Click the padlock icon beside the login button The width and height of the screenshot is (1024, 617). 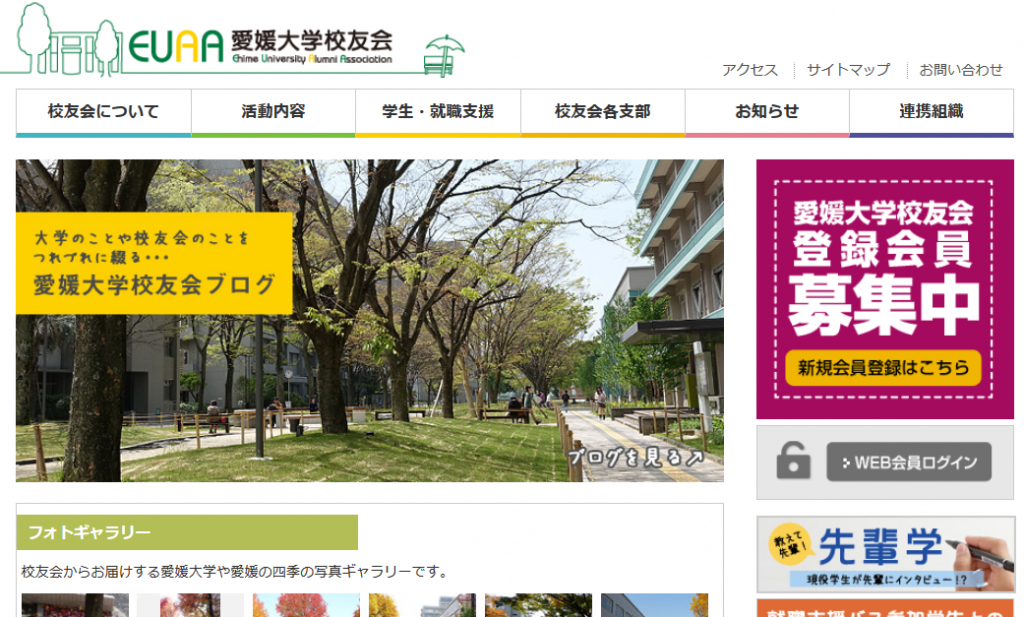pos(793,462)
